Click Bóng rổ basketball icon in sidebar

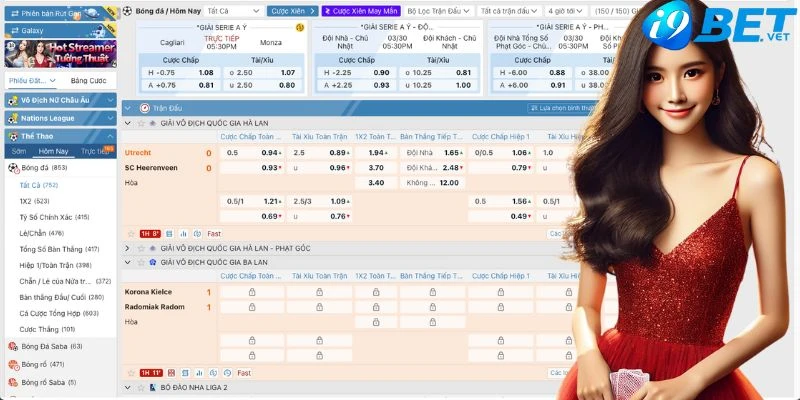pyautogui.click(x=11, y=364)
